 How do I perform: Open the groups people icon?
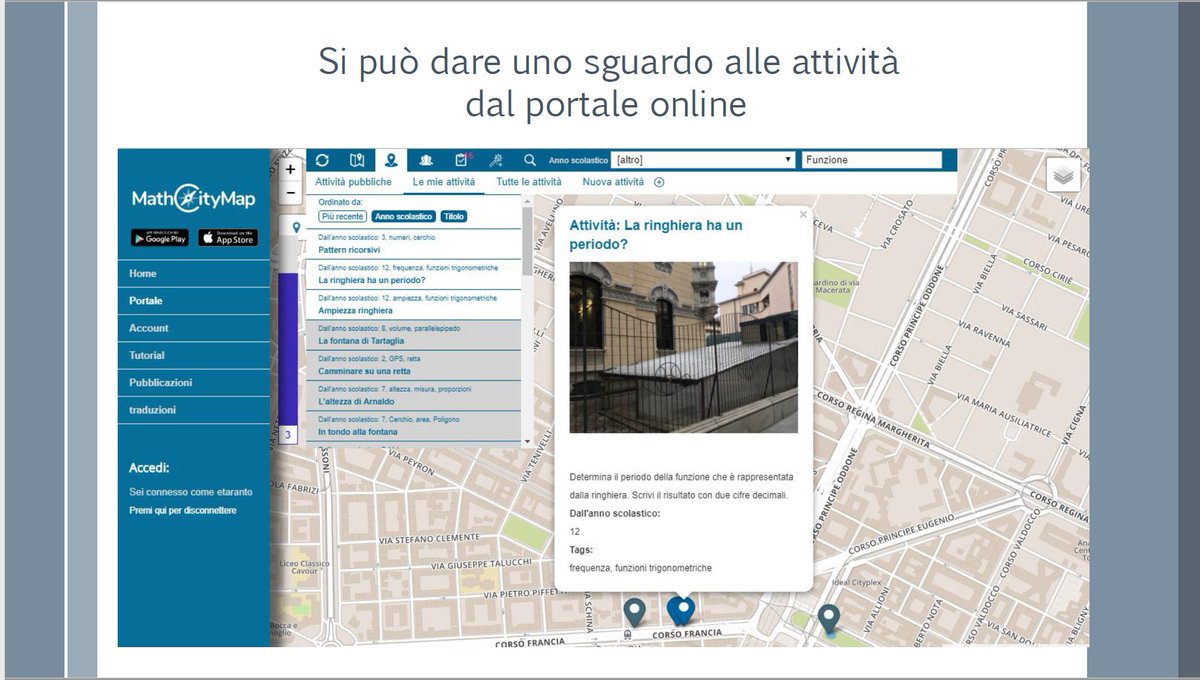point(426,160)
